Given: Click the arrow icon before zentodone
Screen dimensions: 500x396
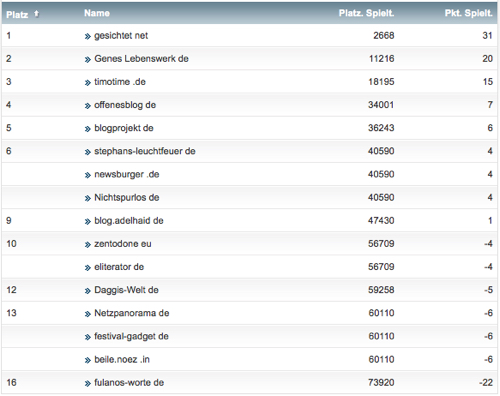Looking at the screenshot, I should click(x=87, y=245).
